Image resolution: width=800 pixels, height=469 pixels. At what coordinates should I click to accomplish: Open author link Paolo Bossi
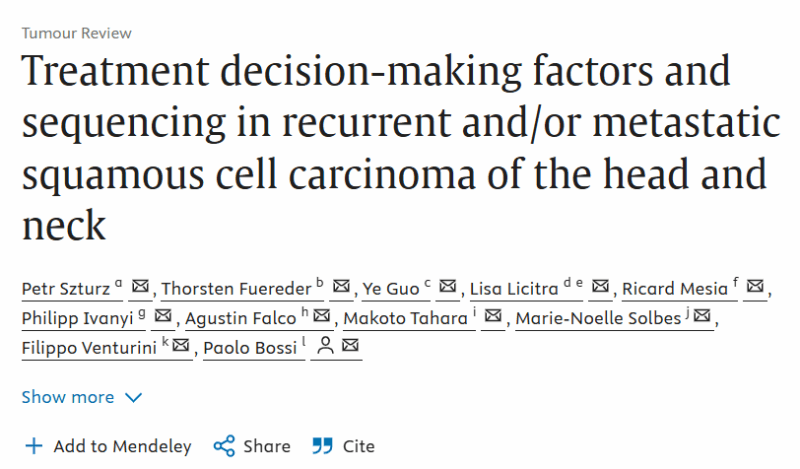(250, 348)
